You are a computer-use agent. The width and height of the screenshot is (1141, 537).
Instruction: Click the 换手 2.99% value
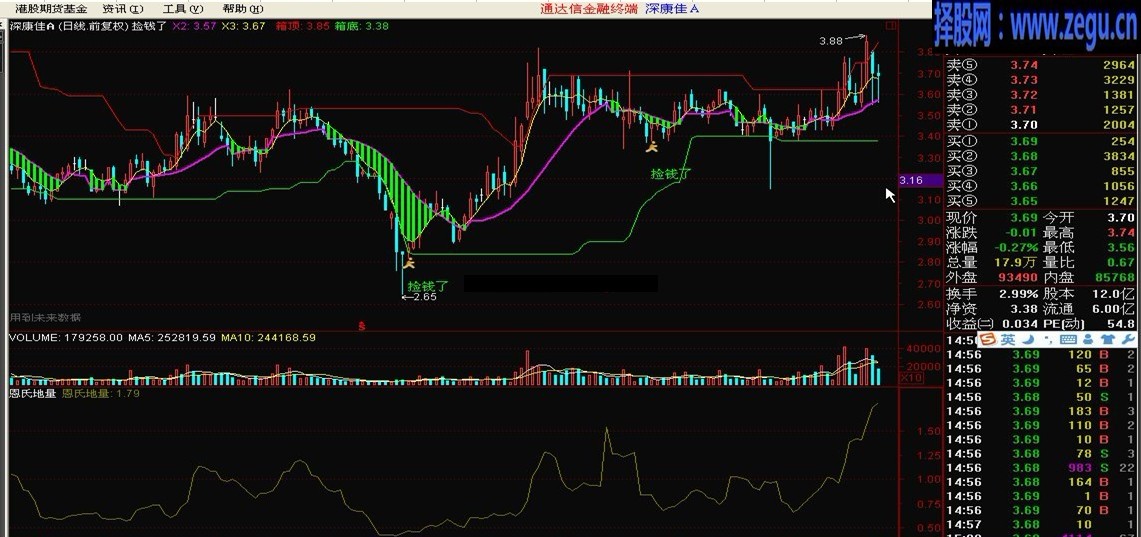tap(1019, 294)
